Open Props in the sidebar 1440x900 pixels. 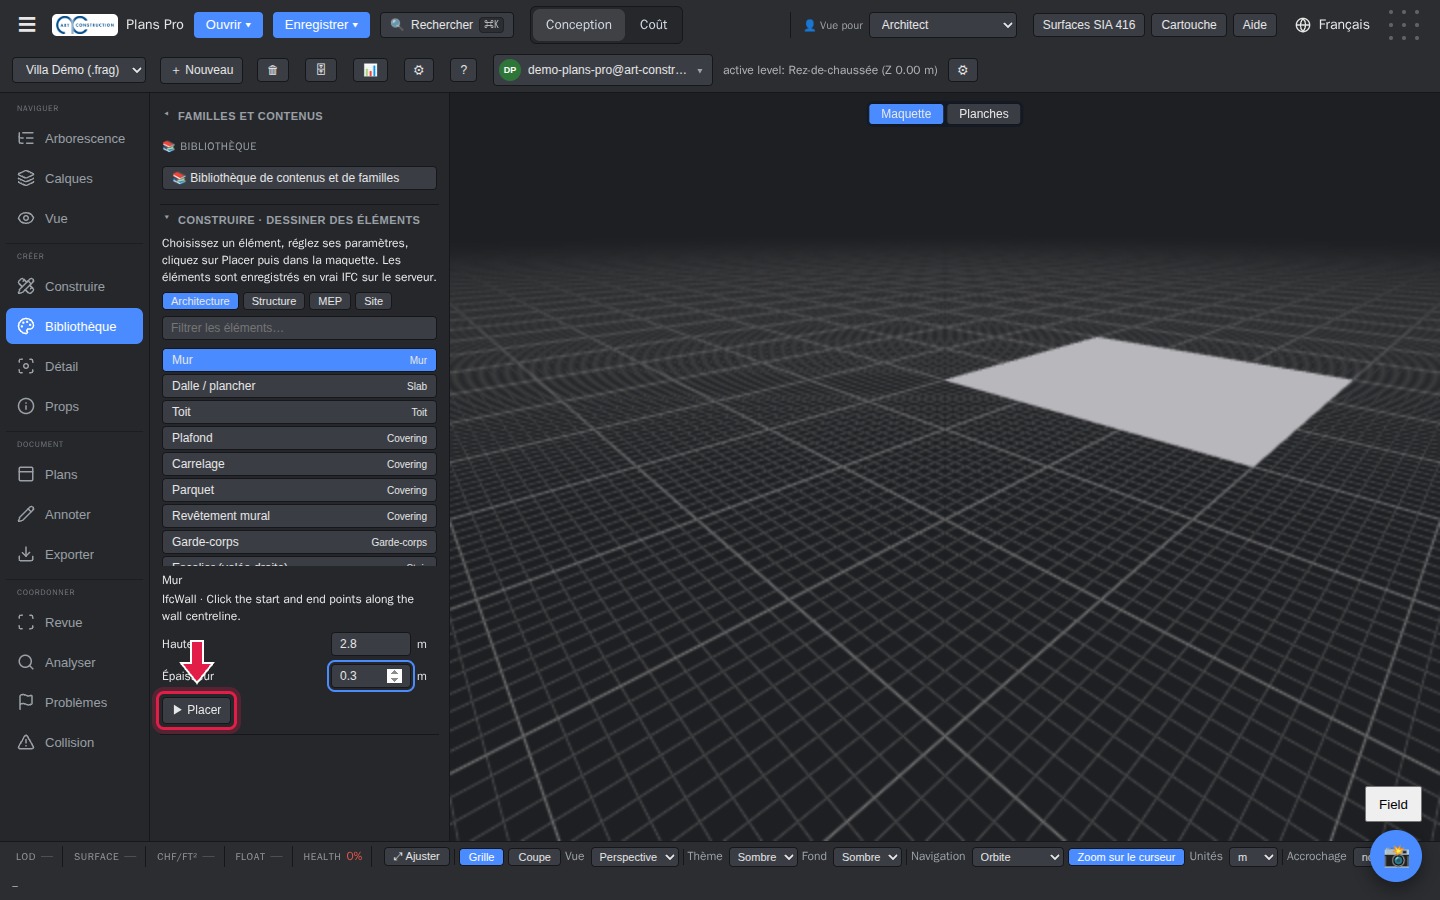pos(74,407)
